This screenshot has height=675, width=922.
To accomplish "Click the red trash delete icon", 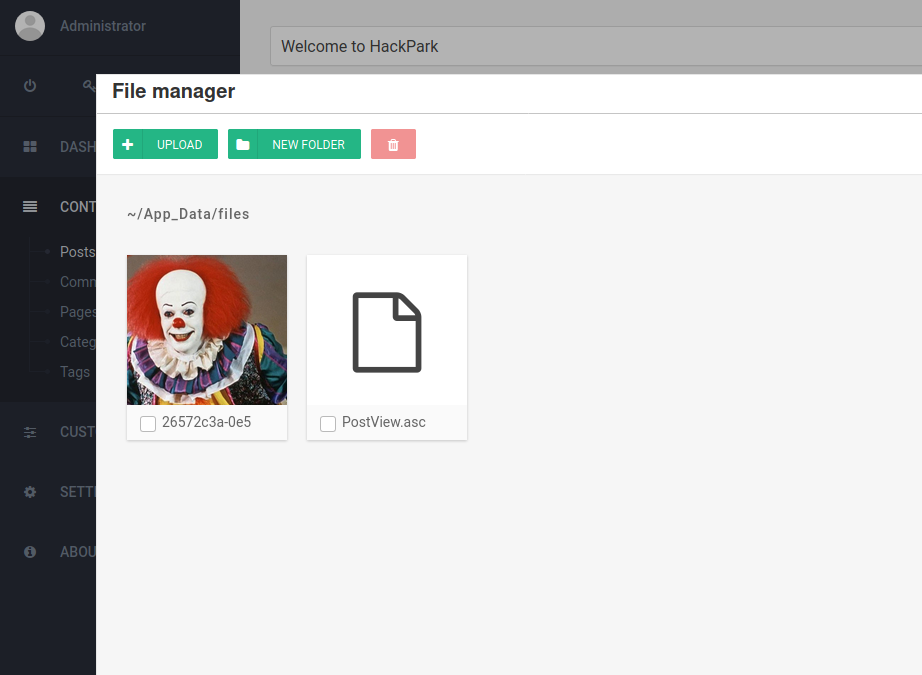I will click(x=393, y=144).
